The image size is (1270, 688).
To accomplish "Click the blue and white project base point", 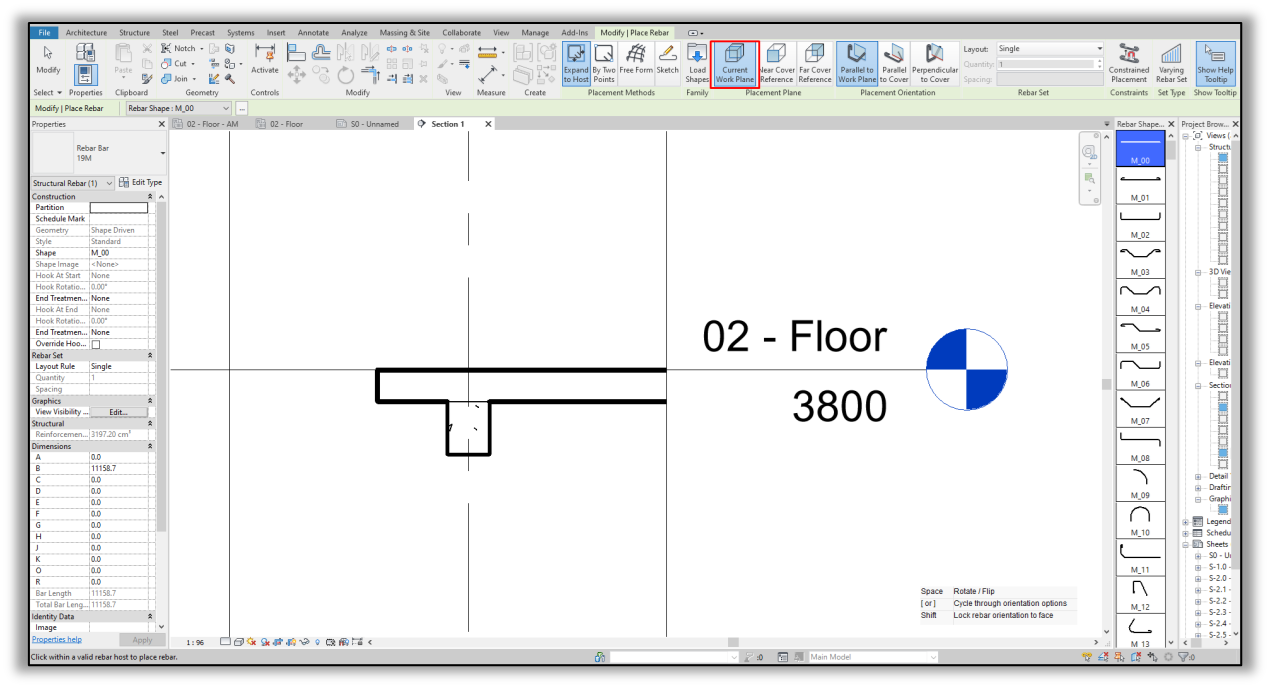I will coord(966,369).
